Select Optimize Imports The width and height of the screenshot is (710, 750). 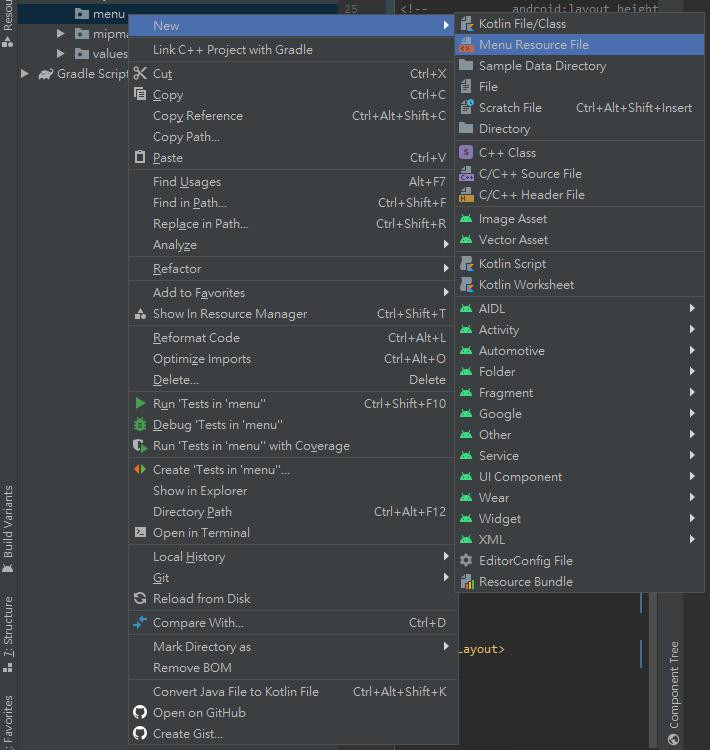click(293, 359)
